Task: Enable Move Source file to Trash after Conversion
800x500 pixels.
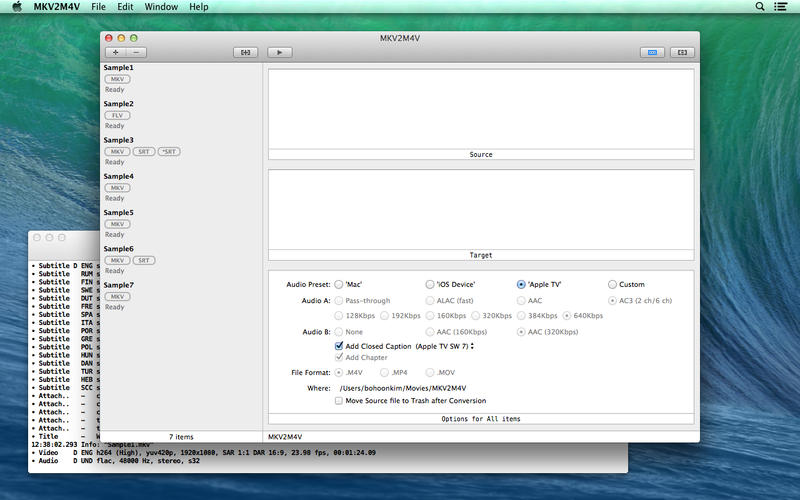Action: coord(339,401)
